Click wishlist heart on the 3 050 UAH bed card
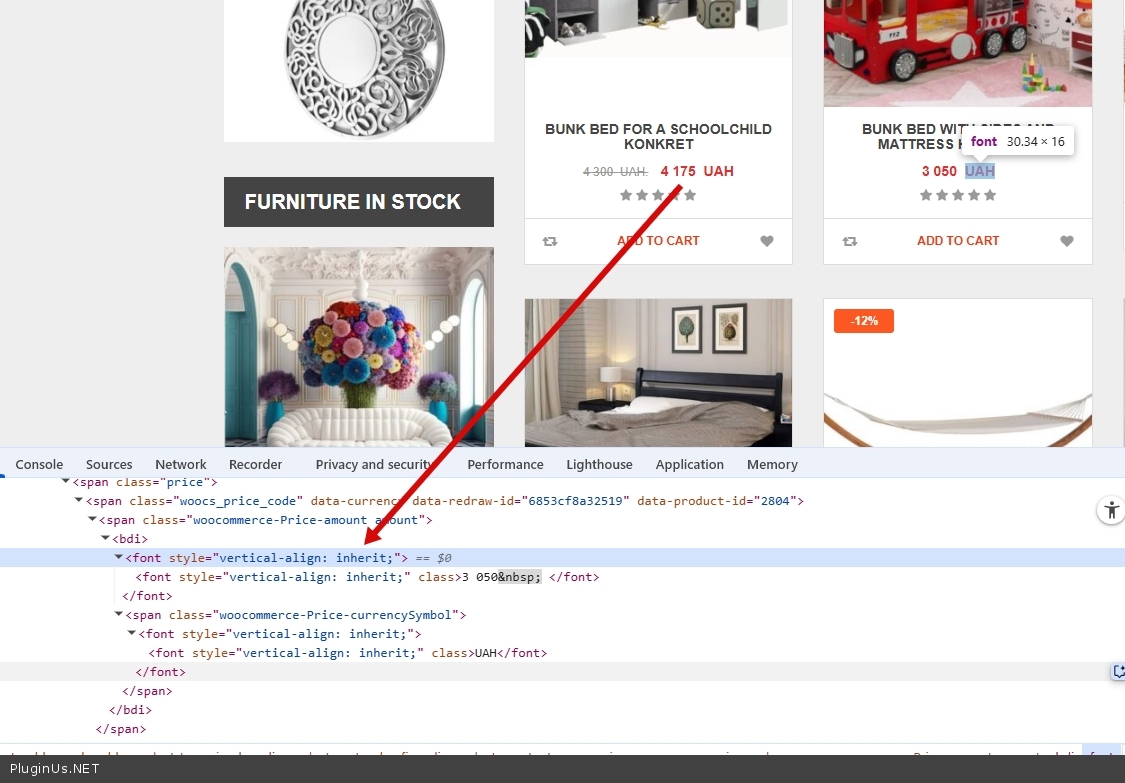The height and width of the screenshot is (783, 1125). 1067,241
